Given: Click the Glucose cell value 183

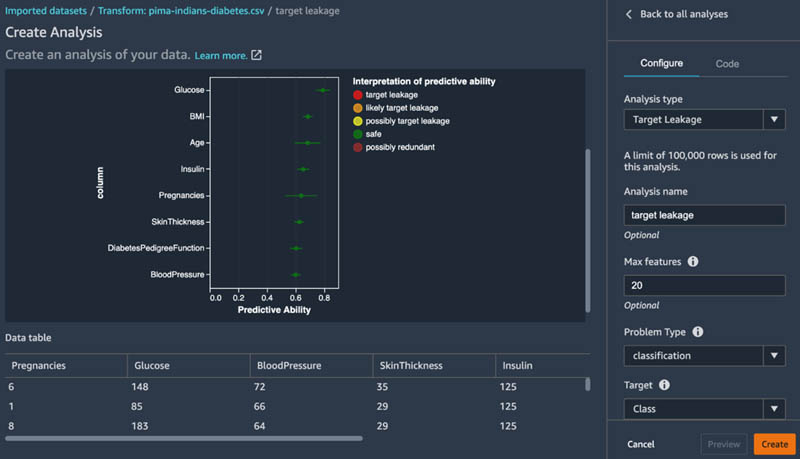Looking at the screenshot, I should point(140,426).
